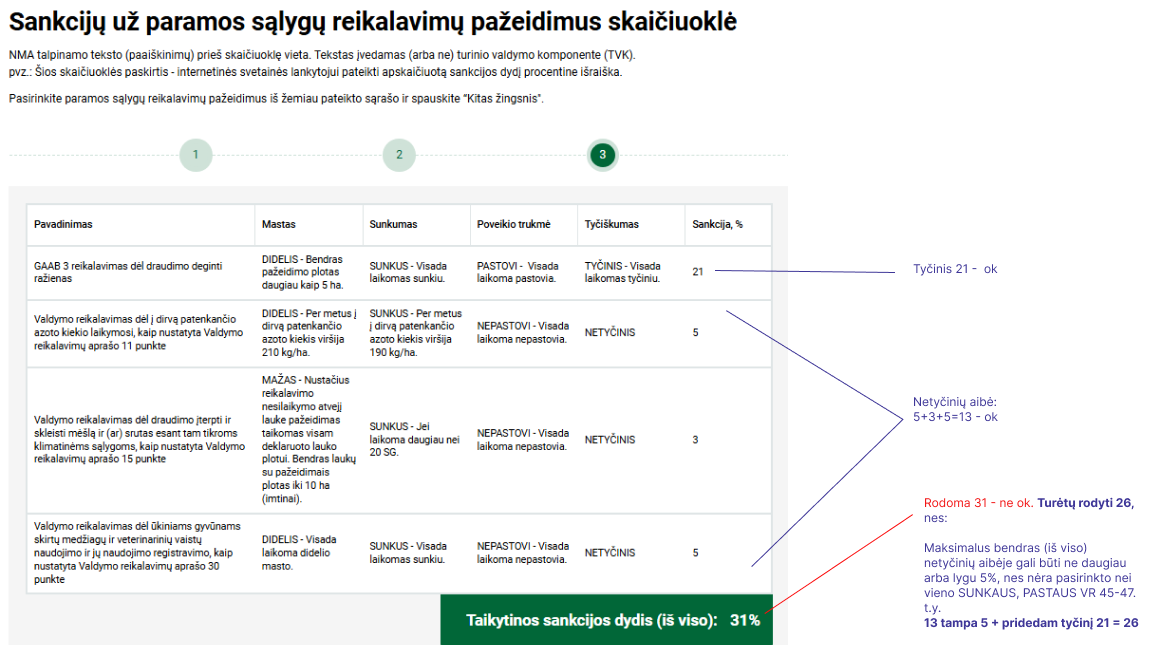Click the Sunkumas column header
Screen dimensions: 1160x645
[x=393, y=225]
